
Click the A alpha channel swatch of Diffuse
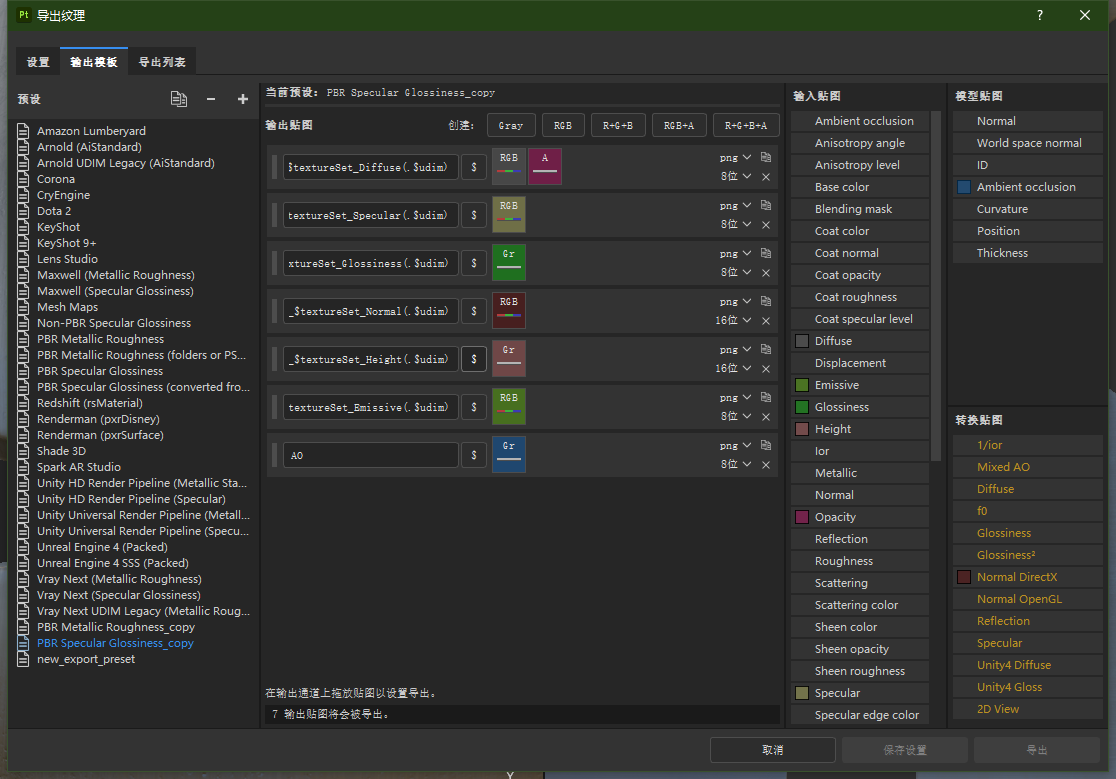pyautogui.click(x=544, y=166)
